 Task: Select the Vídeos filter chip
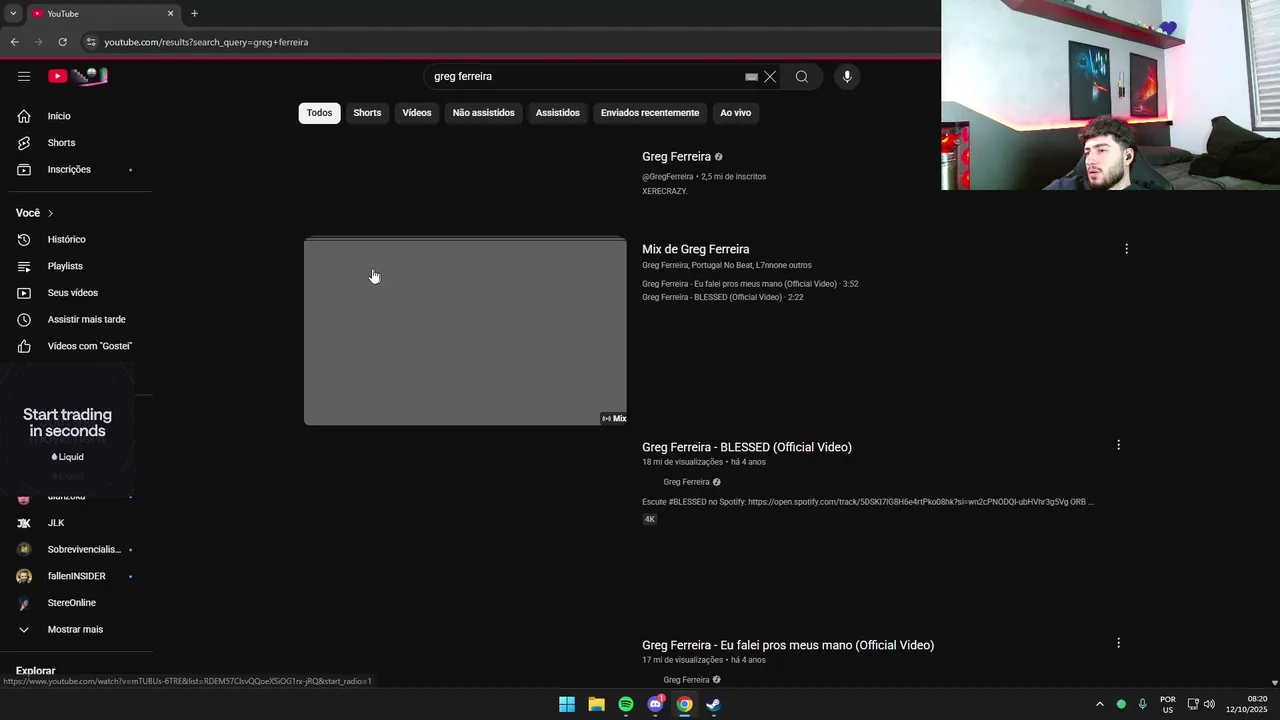(x=417, y=113)
